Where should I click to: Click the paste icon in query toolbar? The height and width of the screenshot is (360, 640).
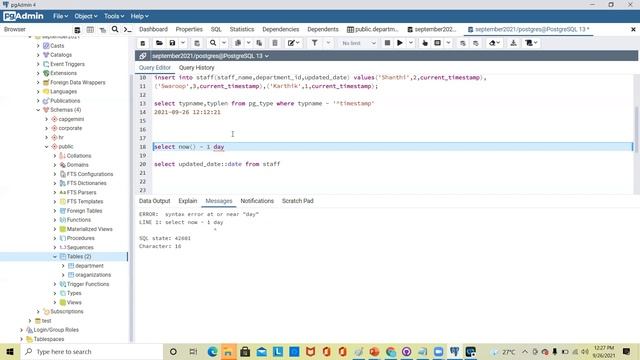259,43
